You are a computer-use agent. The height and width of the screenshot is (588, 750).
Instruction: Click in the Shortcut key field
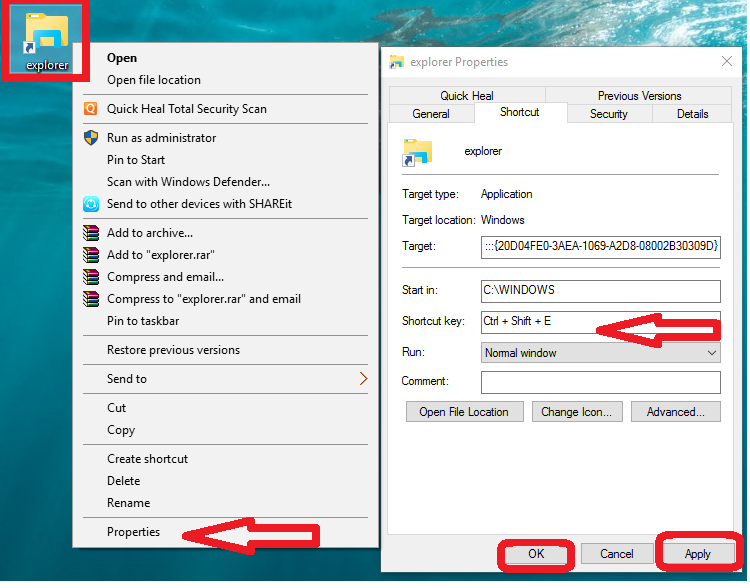tap(601, 322)
